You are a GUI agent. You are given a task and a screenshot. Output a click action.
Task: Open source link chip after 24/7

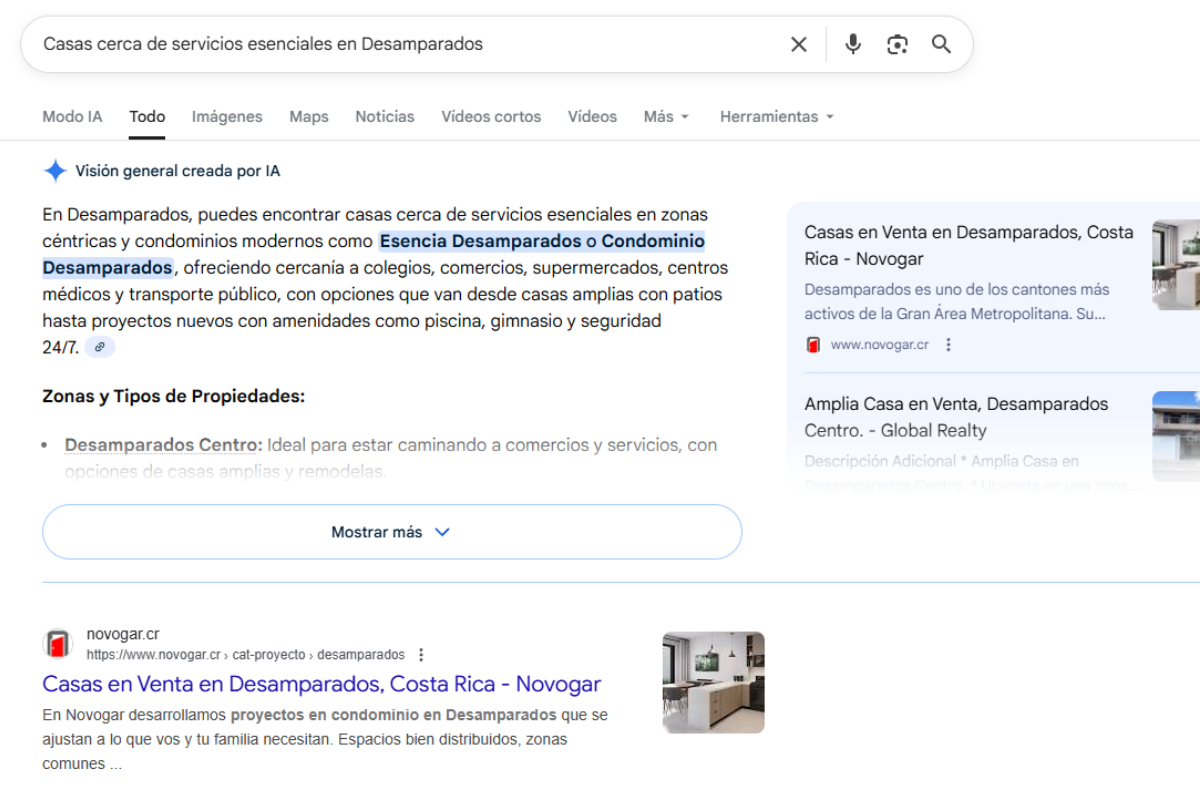click(x=100, y=347)
